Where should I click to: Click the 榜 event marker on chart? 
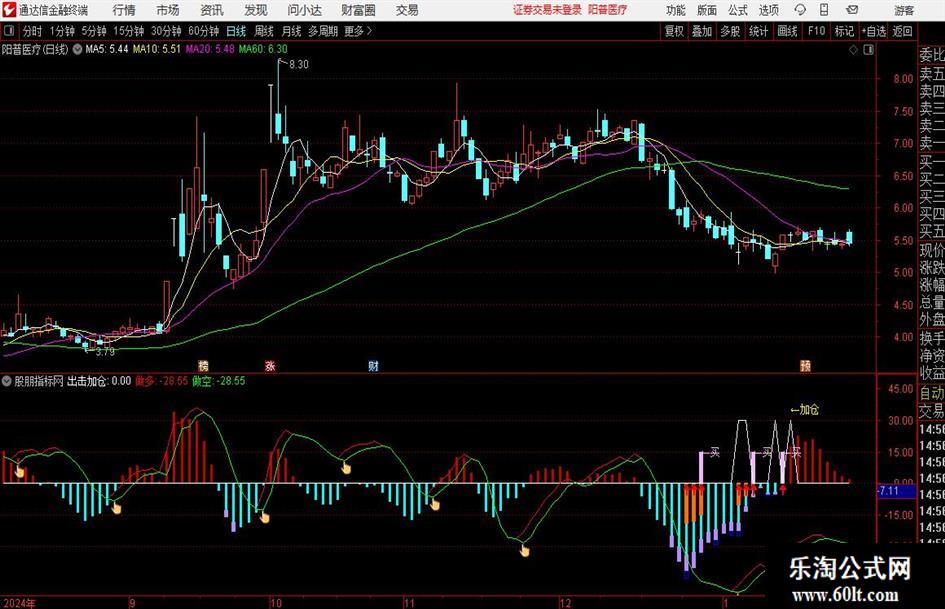[x=204, y=365]
